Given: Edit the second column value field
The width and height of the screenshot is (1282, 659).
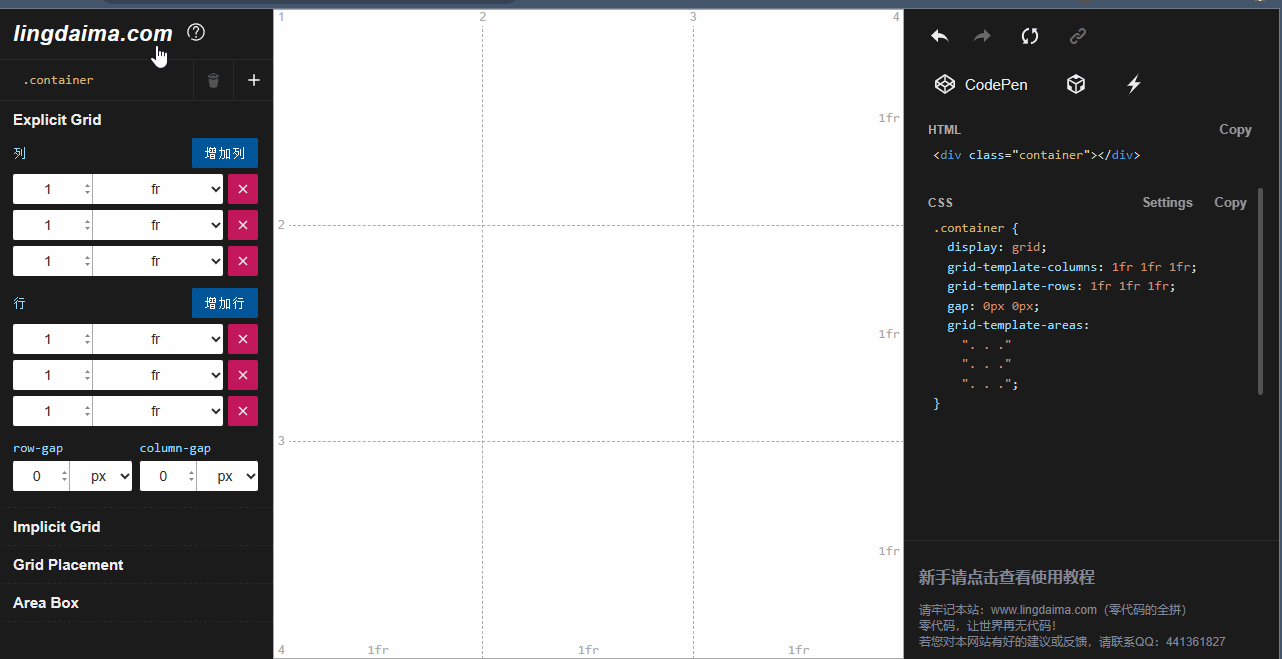Looking at the screenshot, I should [53, 225].
